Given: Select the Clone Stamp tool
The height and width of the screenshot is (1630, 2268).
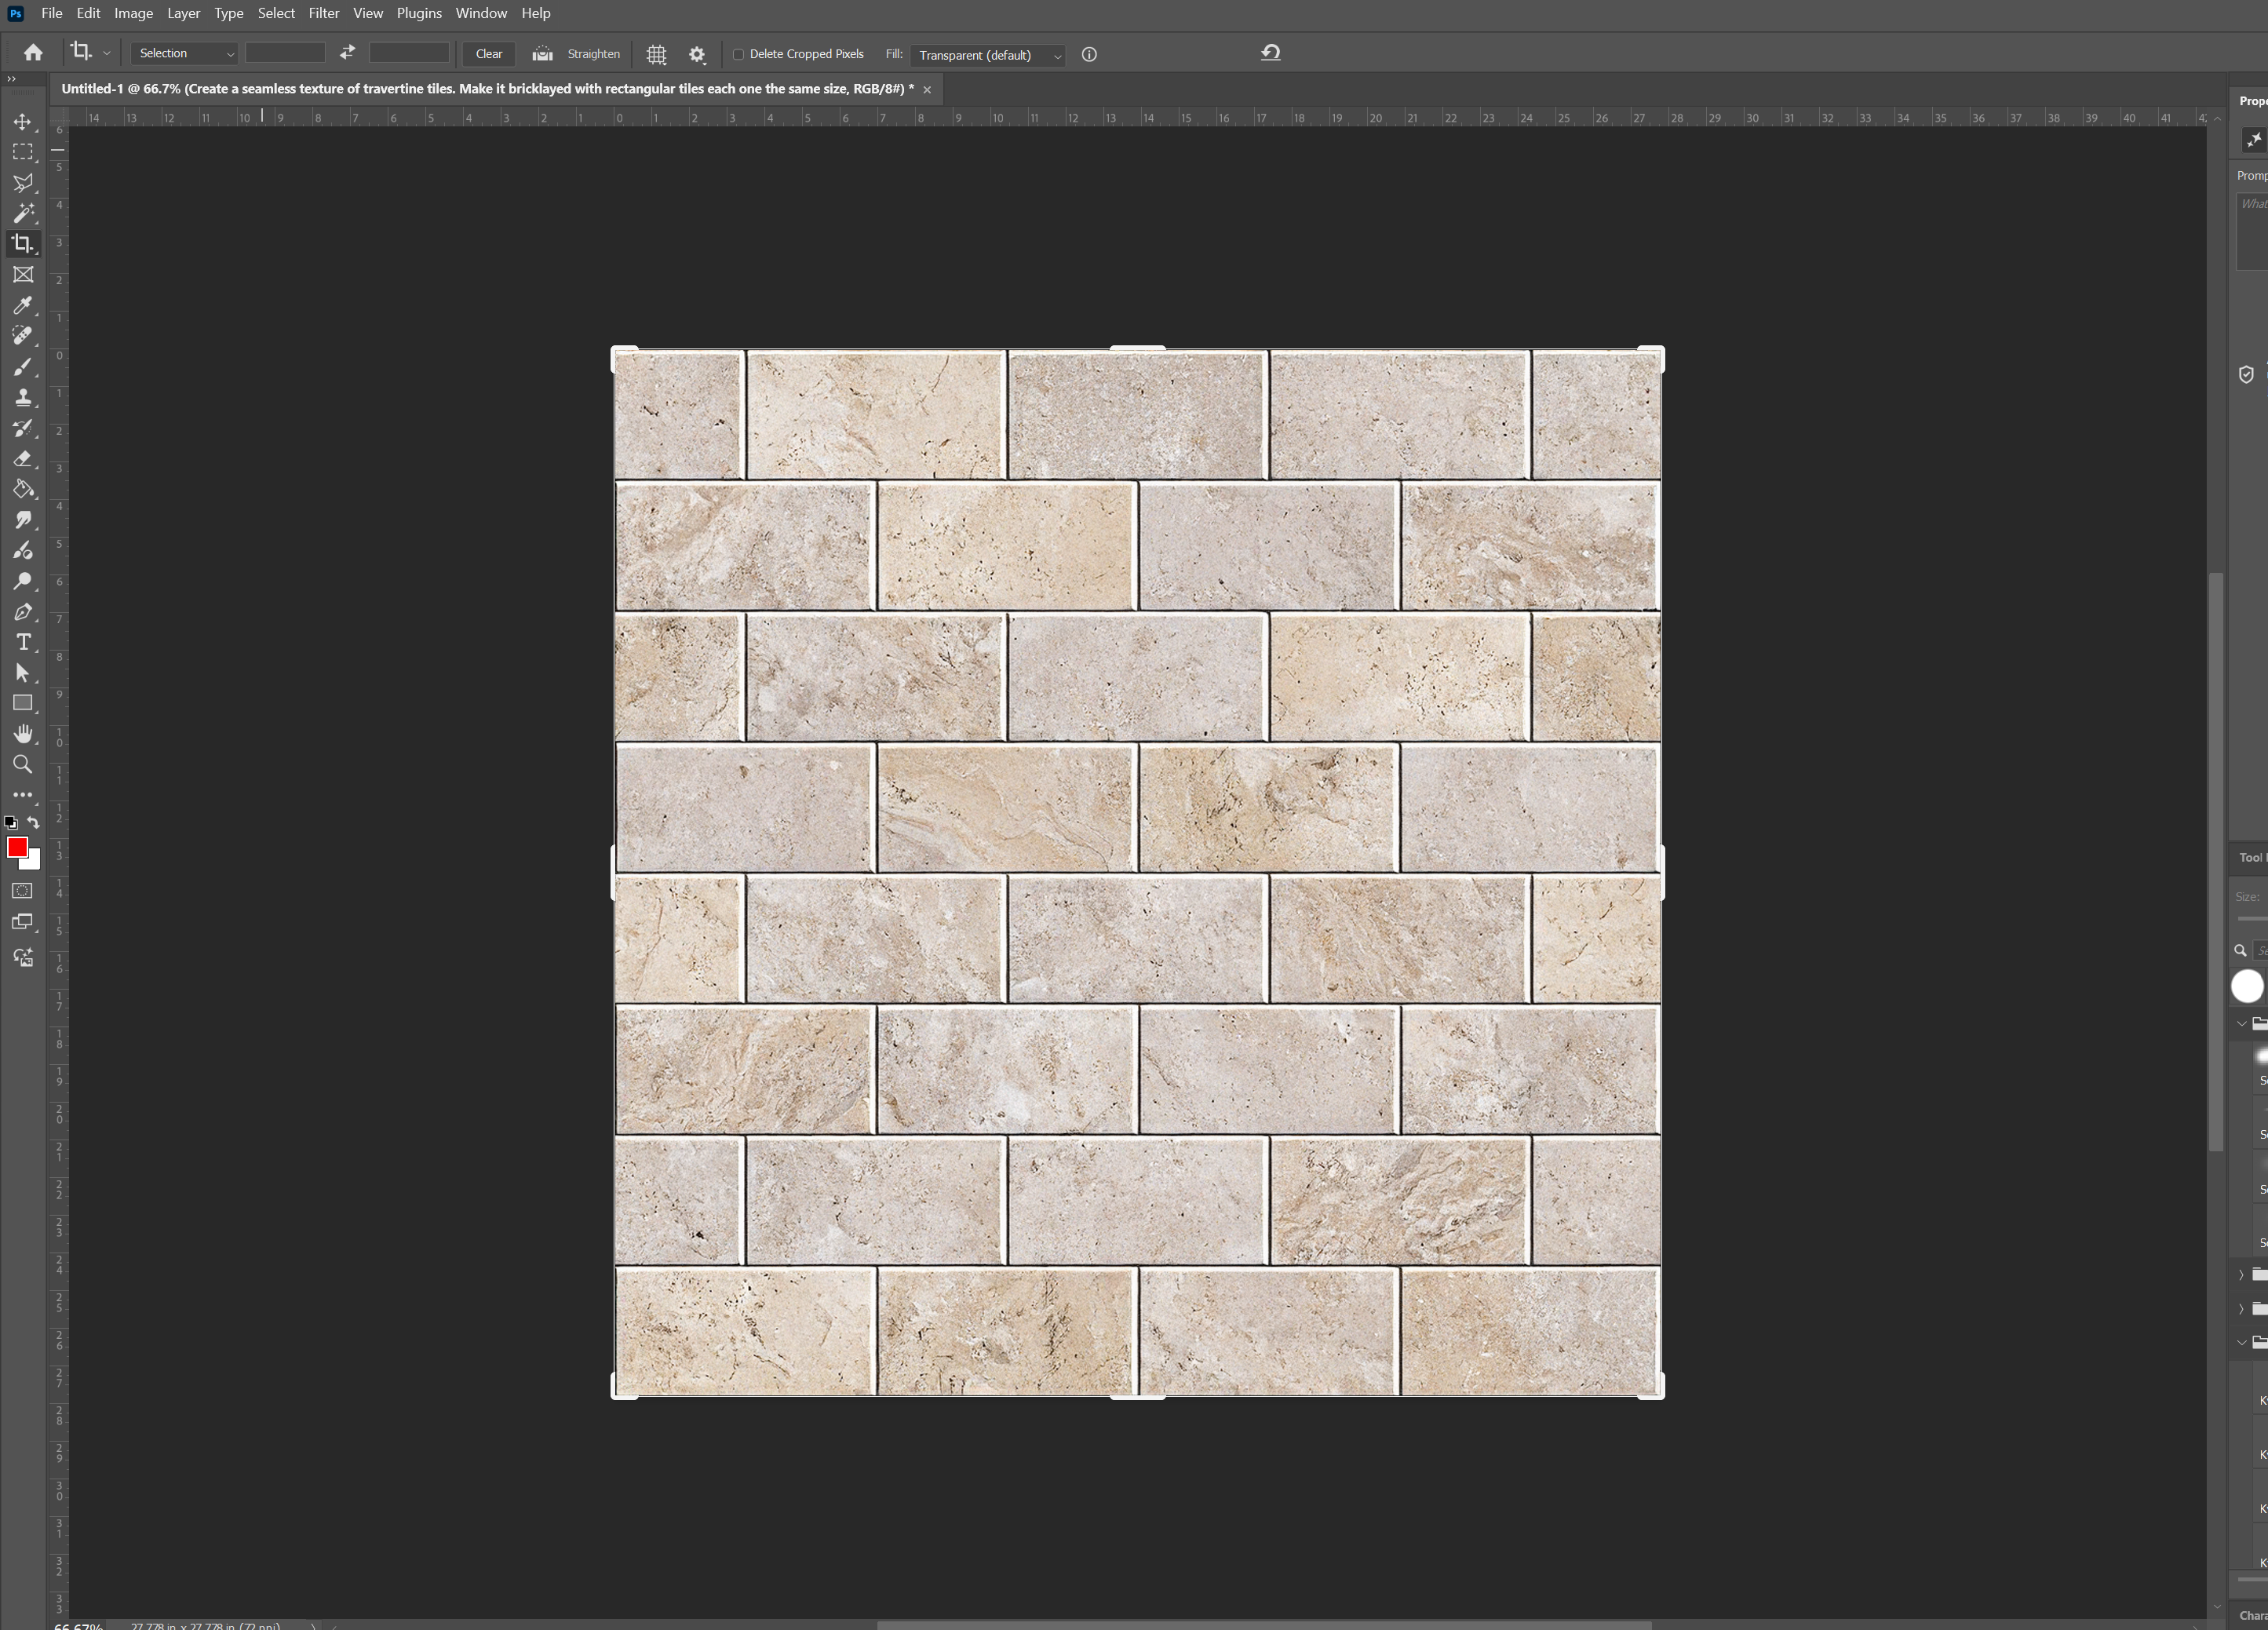Looking at the screenshot, I should (x=22, y=397).
